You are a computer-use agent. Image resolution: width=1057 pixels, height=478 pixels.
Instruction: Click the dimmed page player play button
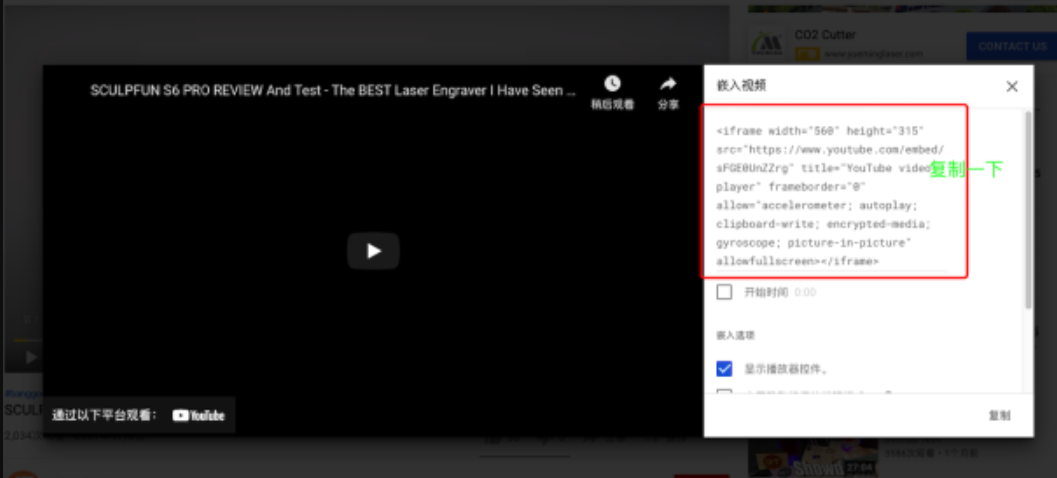coord(31,357)
